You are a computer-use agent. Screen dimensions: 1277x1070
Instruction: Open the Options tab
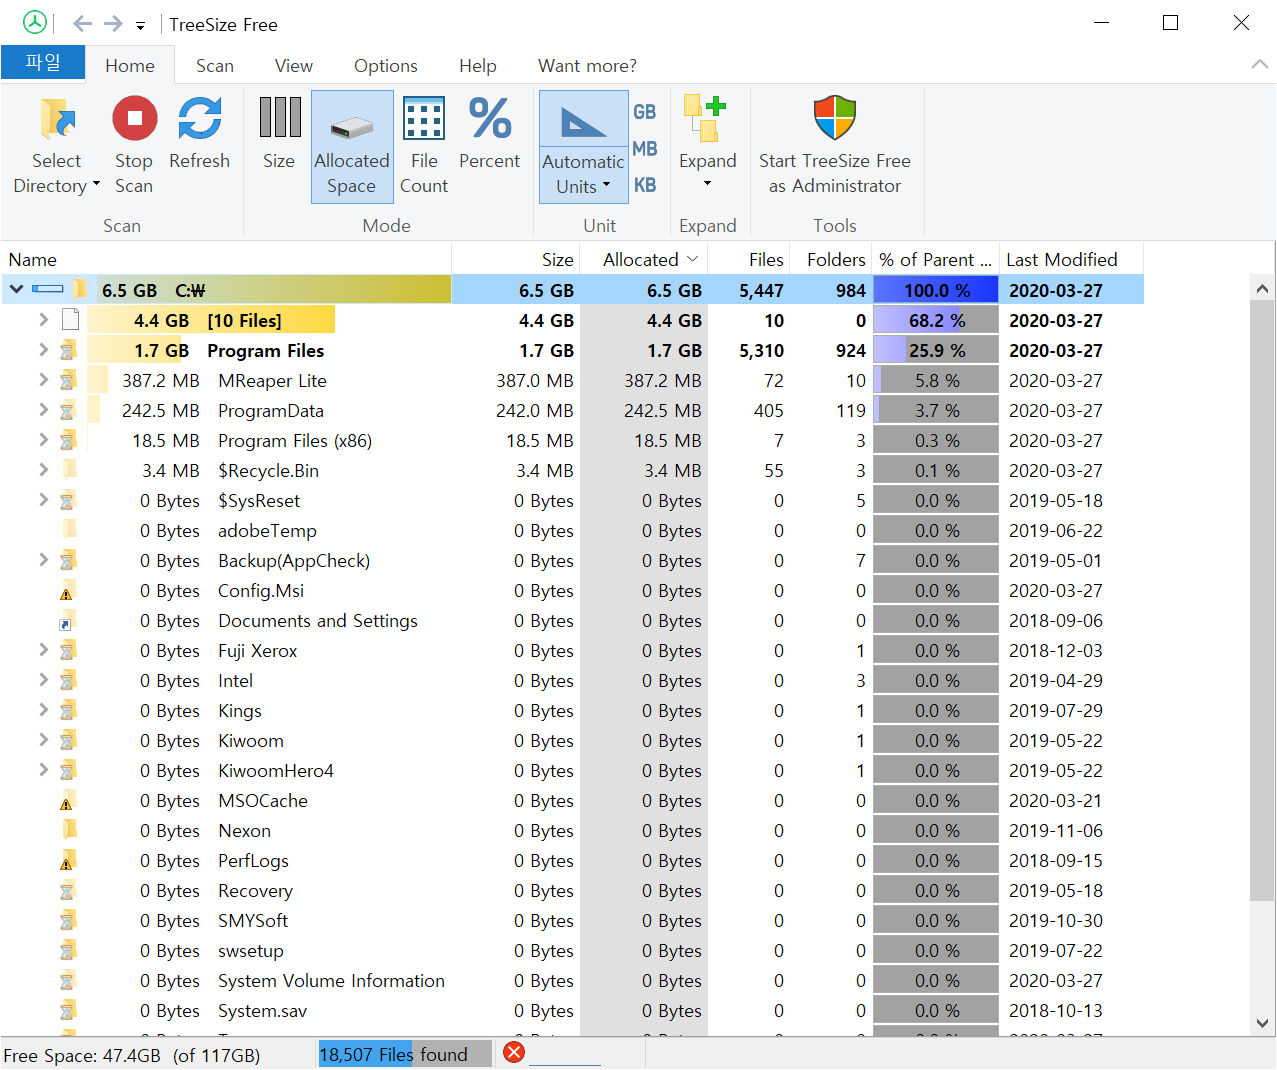(386, 65)
